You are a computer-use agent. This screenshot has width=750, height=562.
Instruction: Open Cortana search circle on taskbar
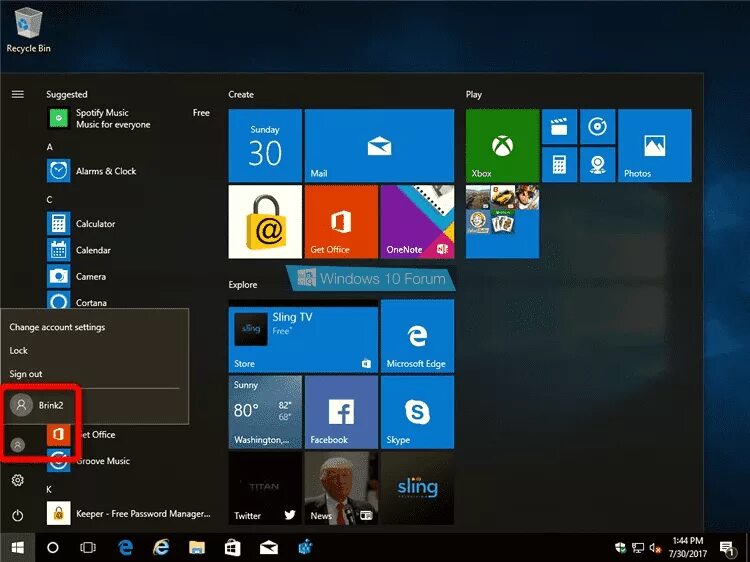[x=53, y=548]
